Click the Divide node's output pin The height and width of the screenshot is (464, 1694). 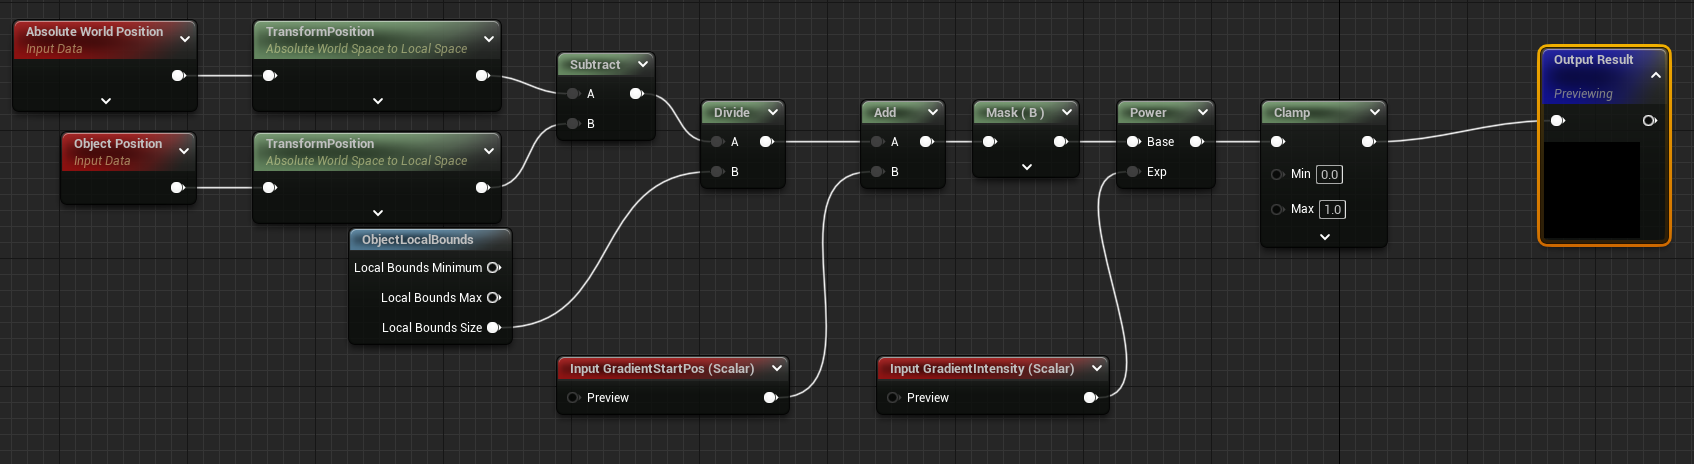point(766,142)
